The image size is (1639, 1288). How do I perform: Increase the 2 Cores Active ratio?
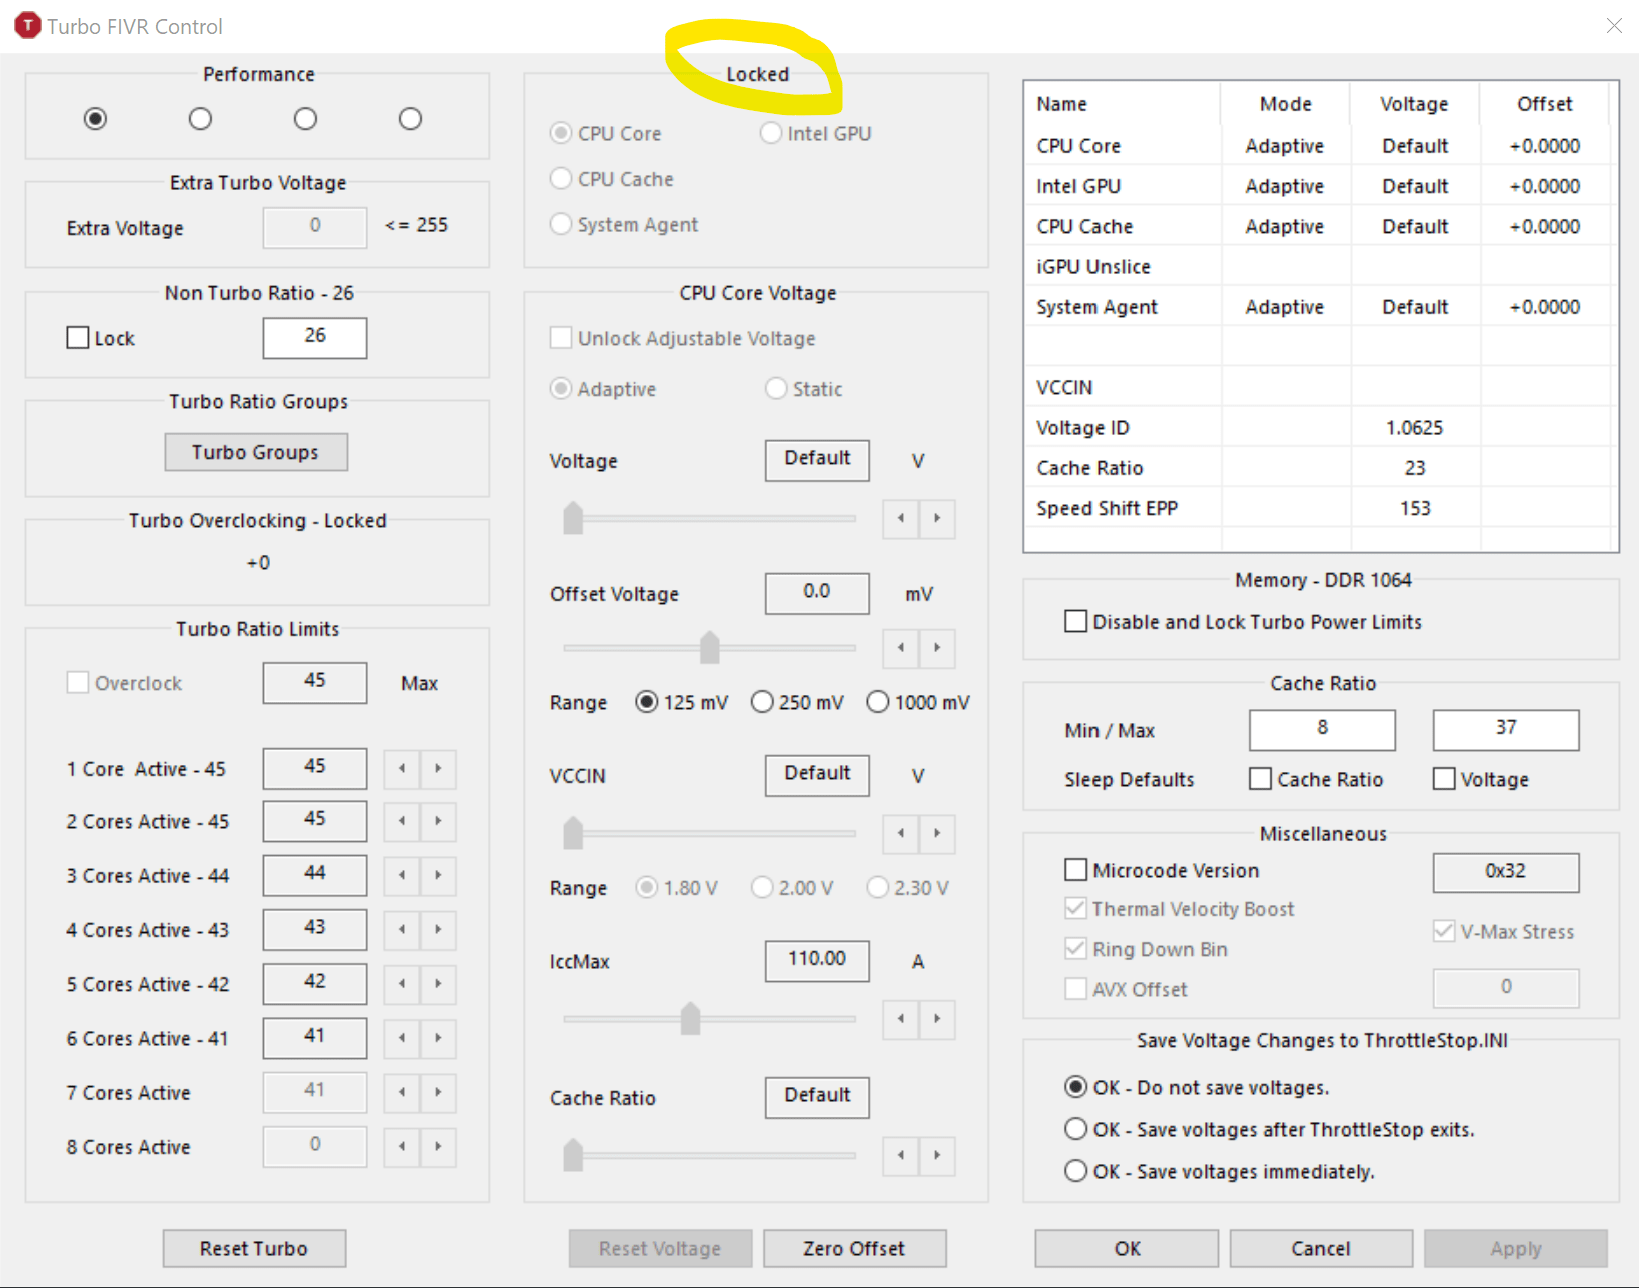[x=438, y=821]
